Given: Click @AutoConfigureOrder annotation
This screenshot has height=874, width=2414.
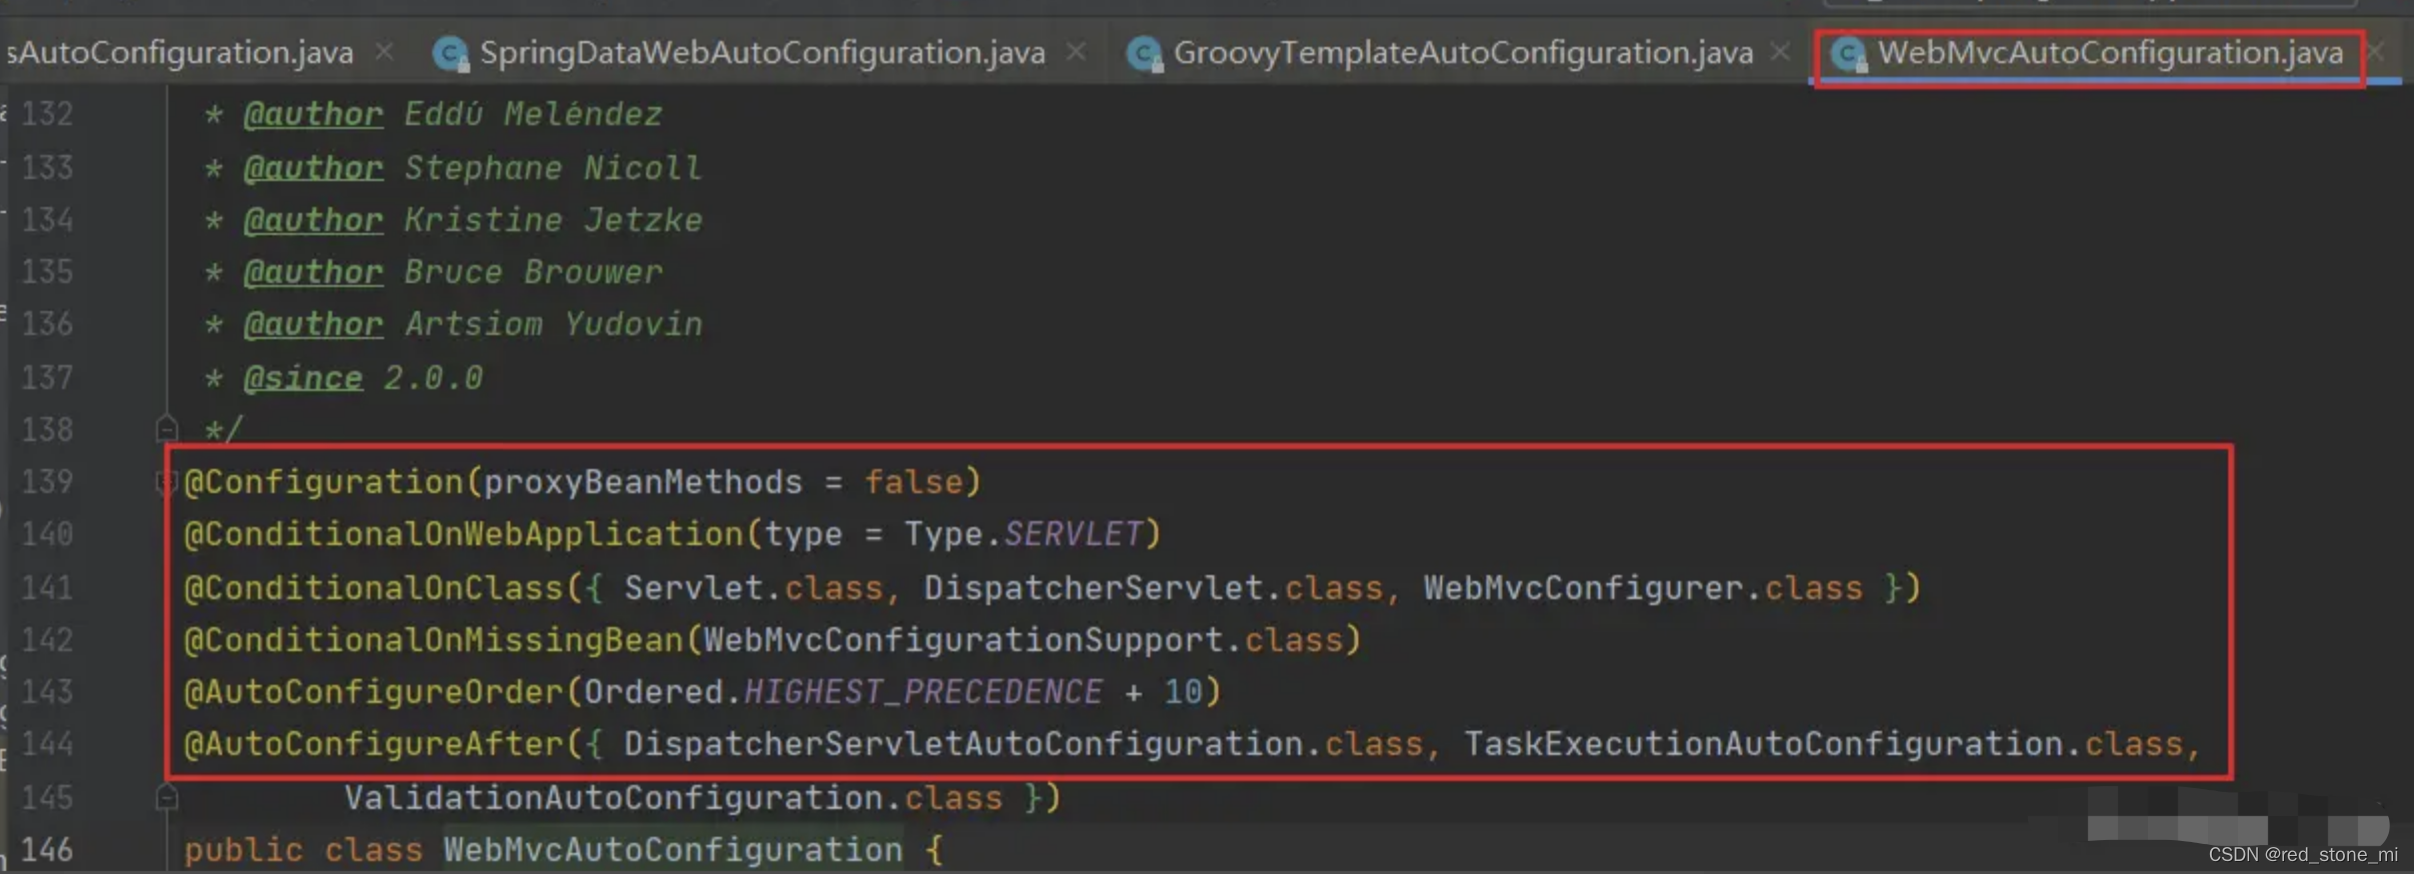Looking at the screenshot, I should (374, 692).
